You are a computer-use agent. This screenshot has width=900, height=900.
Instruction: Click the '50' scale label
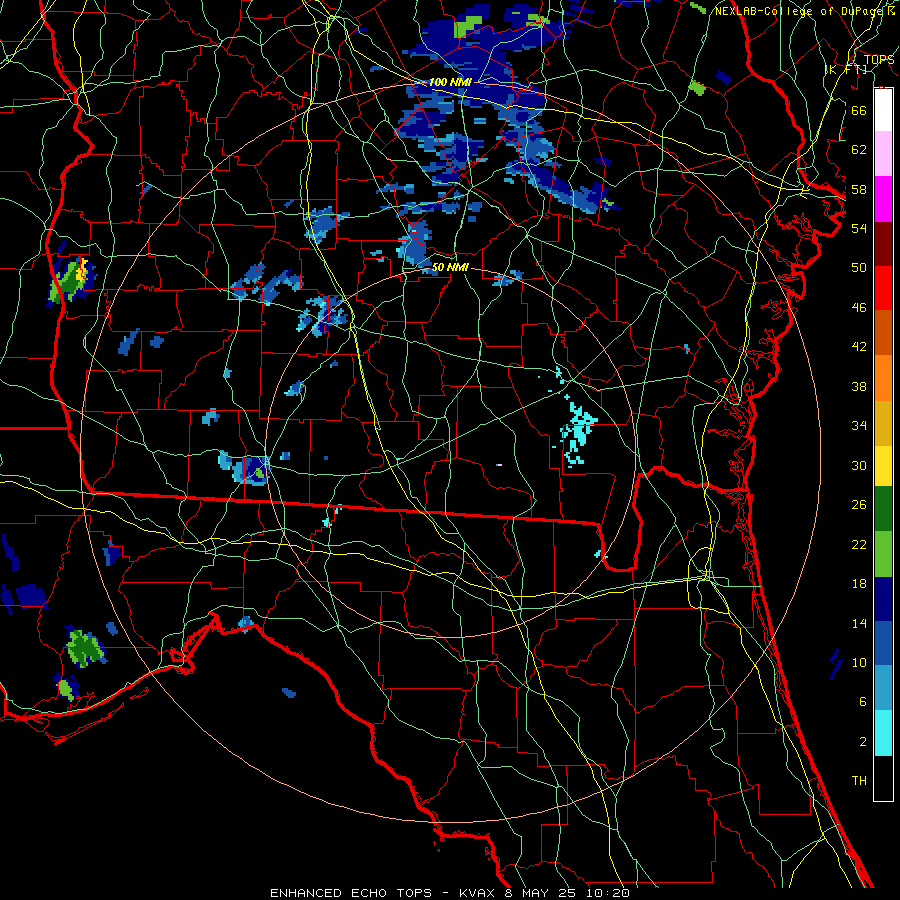859,268
